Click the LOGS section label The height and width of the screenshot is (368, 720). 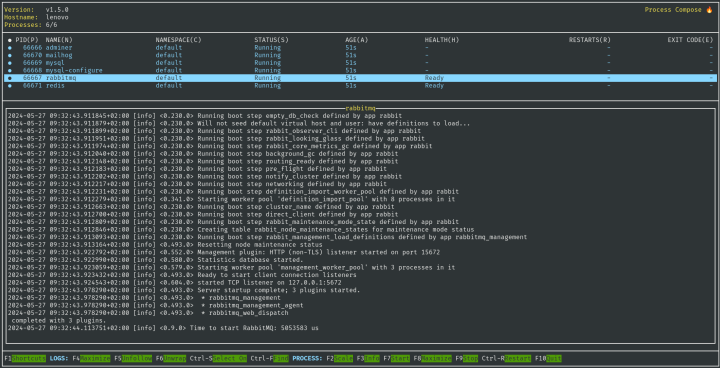[59, 358]
